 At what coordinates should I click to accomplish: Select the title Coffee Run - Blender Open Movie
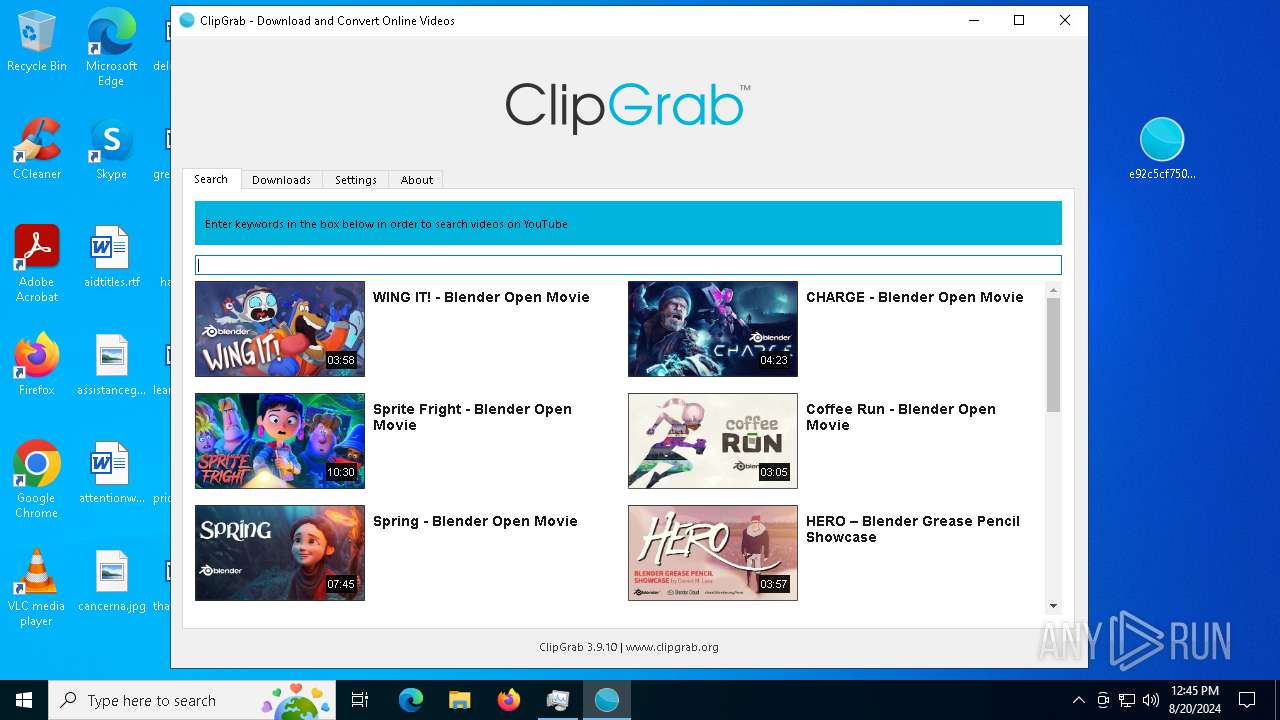(901, 417)
